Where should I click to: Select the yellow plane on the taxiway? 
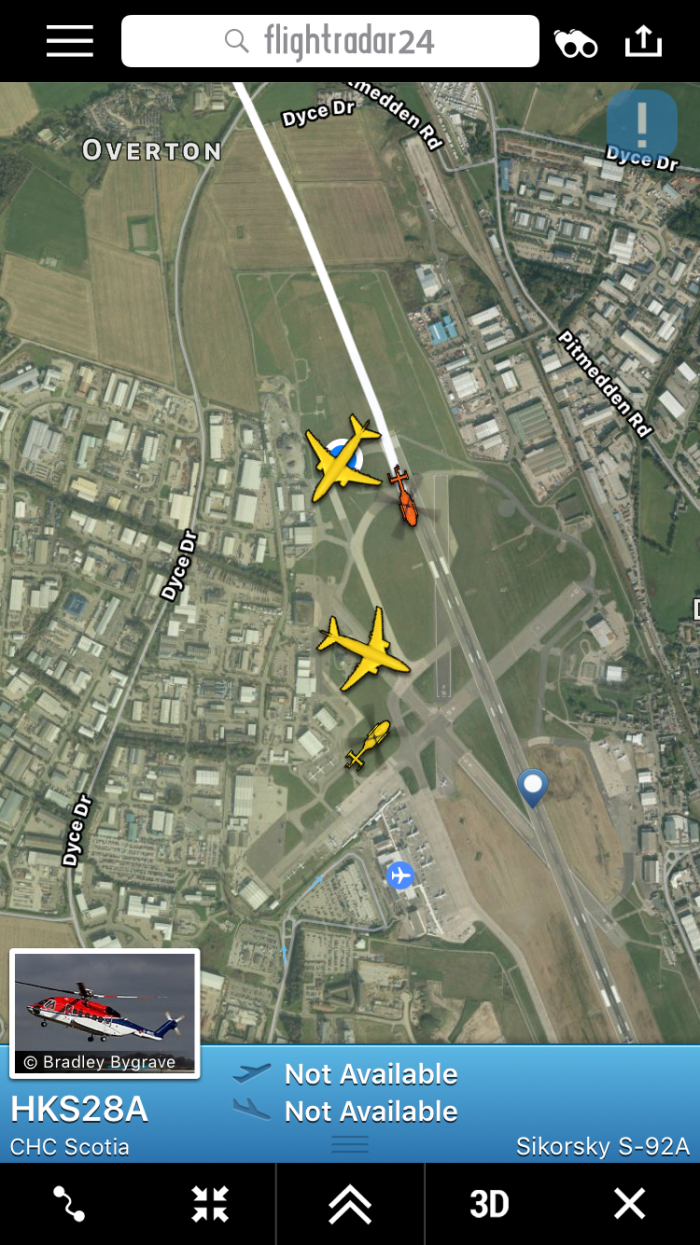363,649
